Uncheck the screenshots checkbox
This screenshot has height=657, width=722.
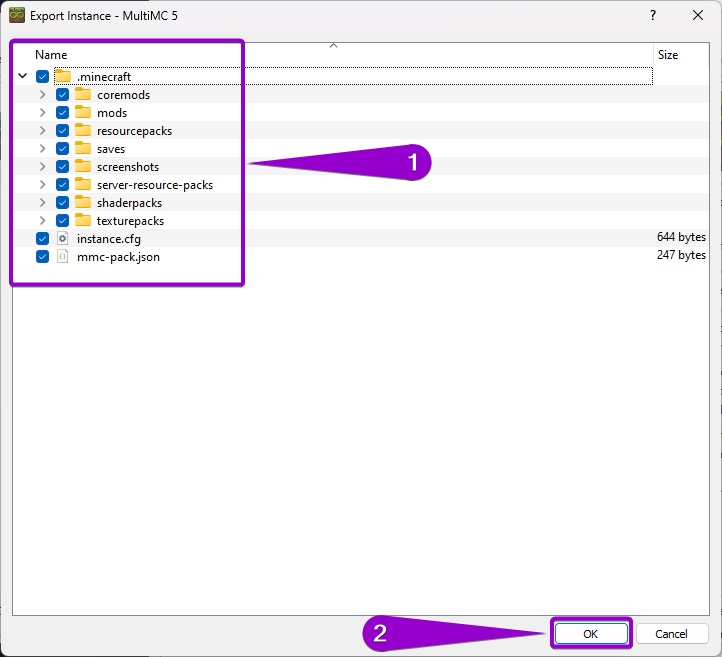click(x=62, y=167)
